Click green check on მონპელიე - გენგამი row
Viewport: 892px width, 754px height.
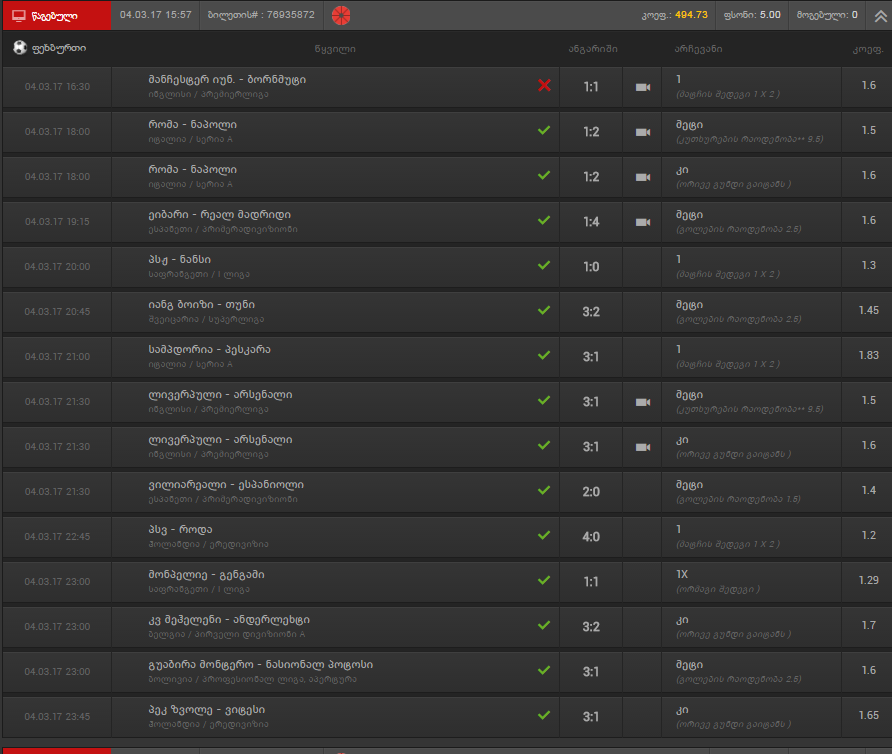coord(544,580)
